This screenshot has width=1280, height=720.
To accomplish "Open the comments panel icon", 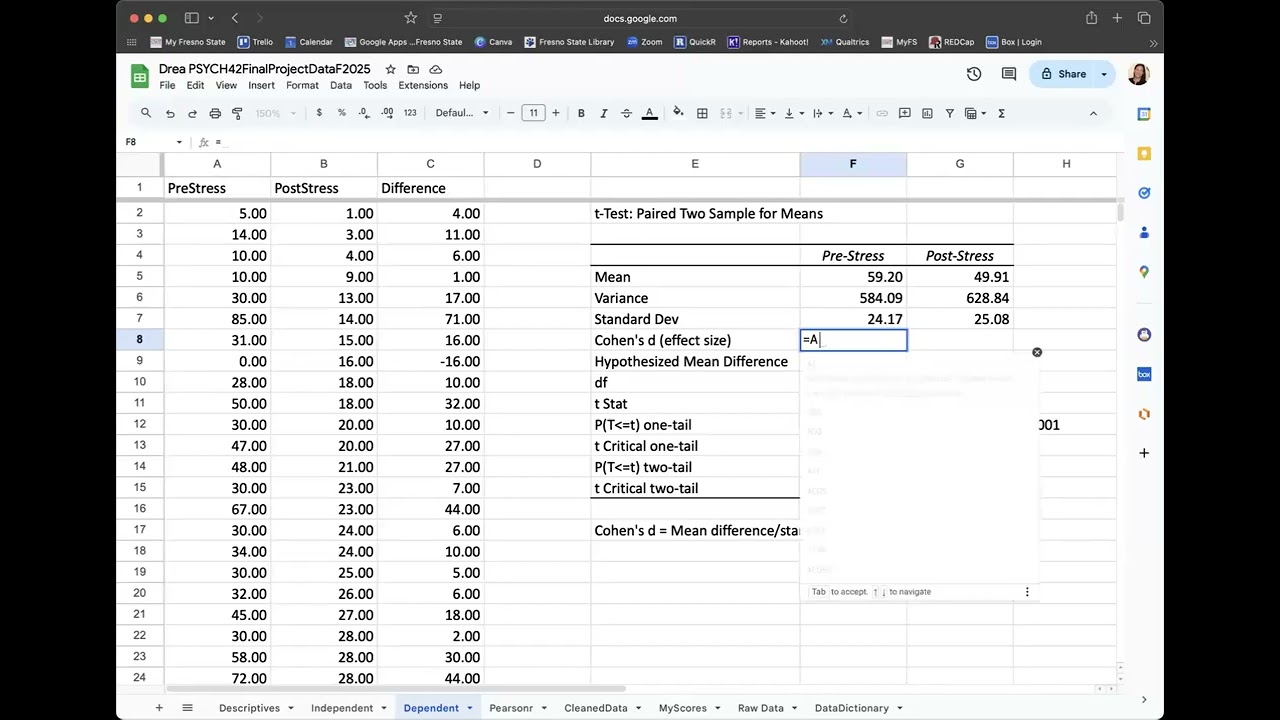I will click(x=1009, y=74).
